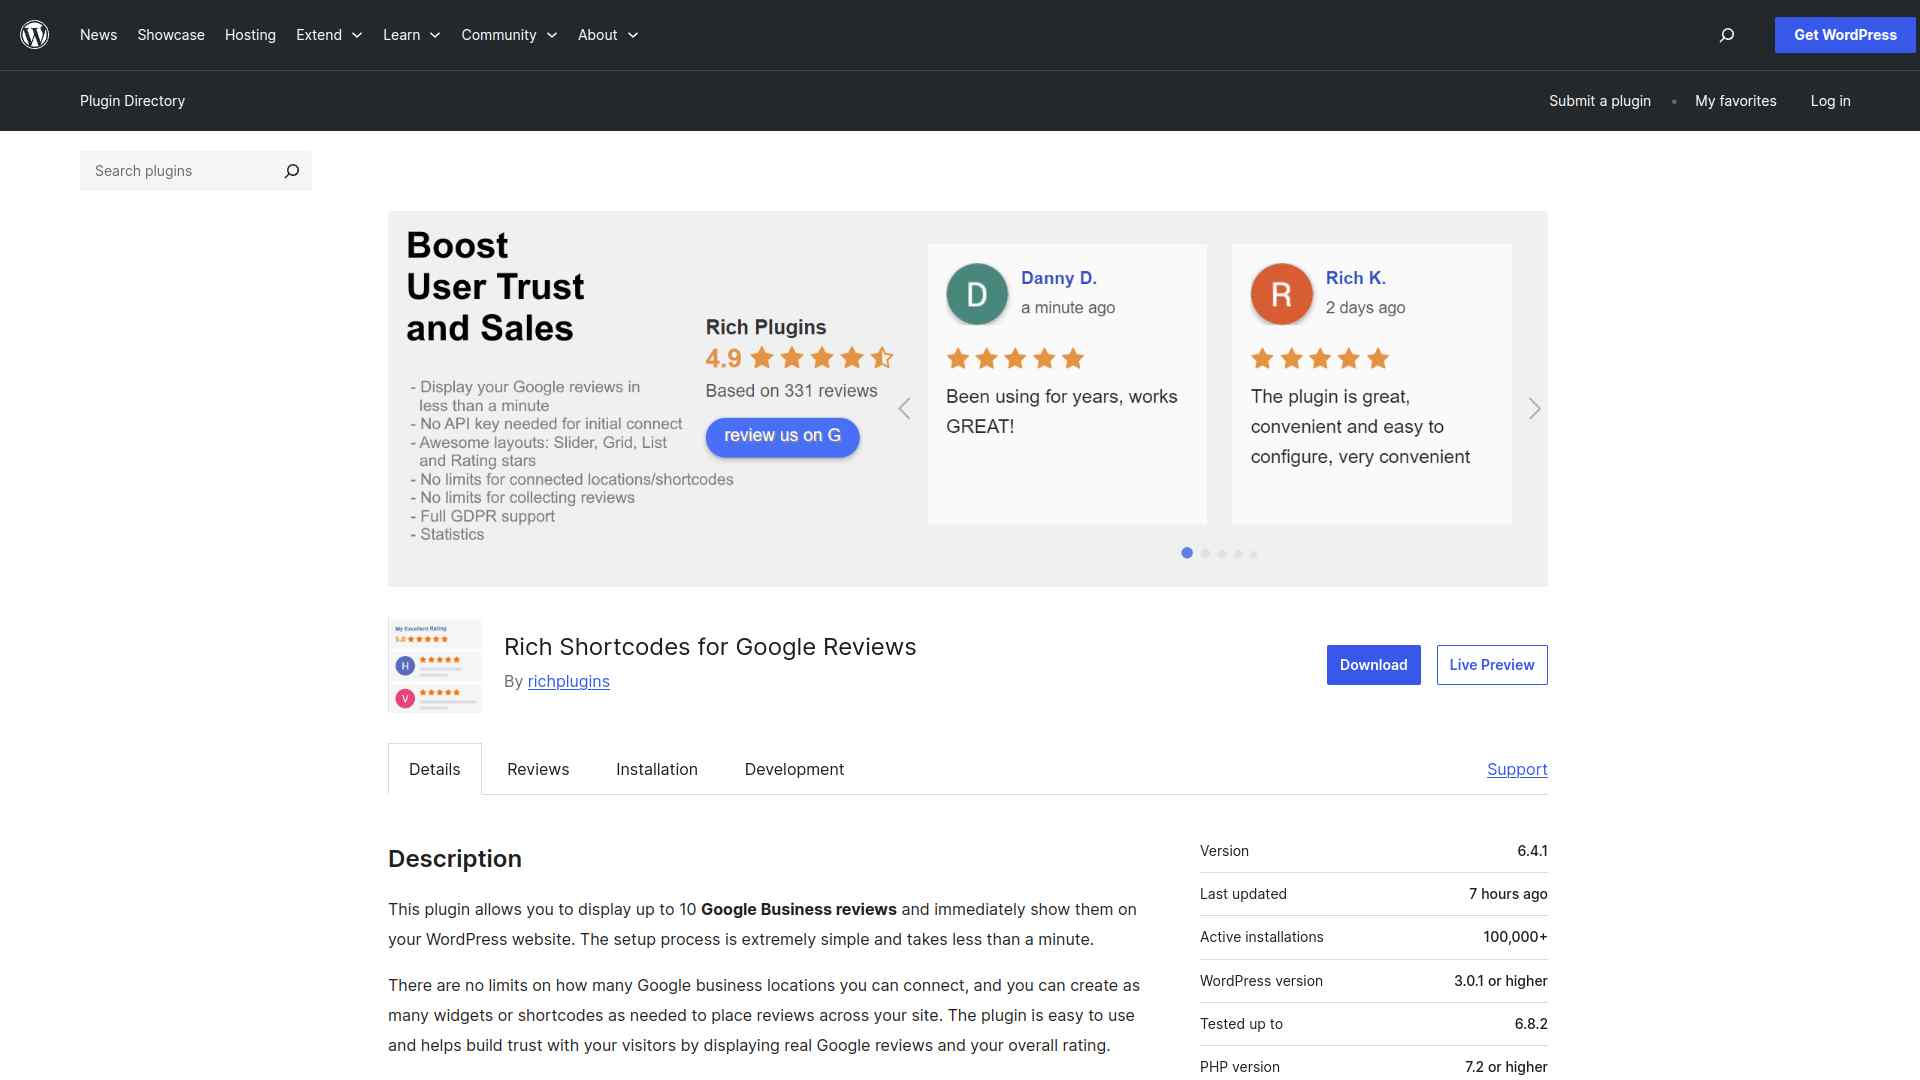The image size is (1920, 1080).
Task: Open Submit a plugin link
Action: tap(1600, 101)
